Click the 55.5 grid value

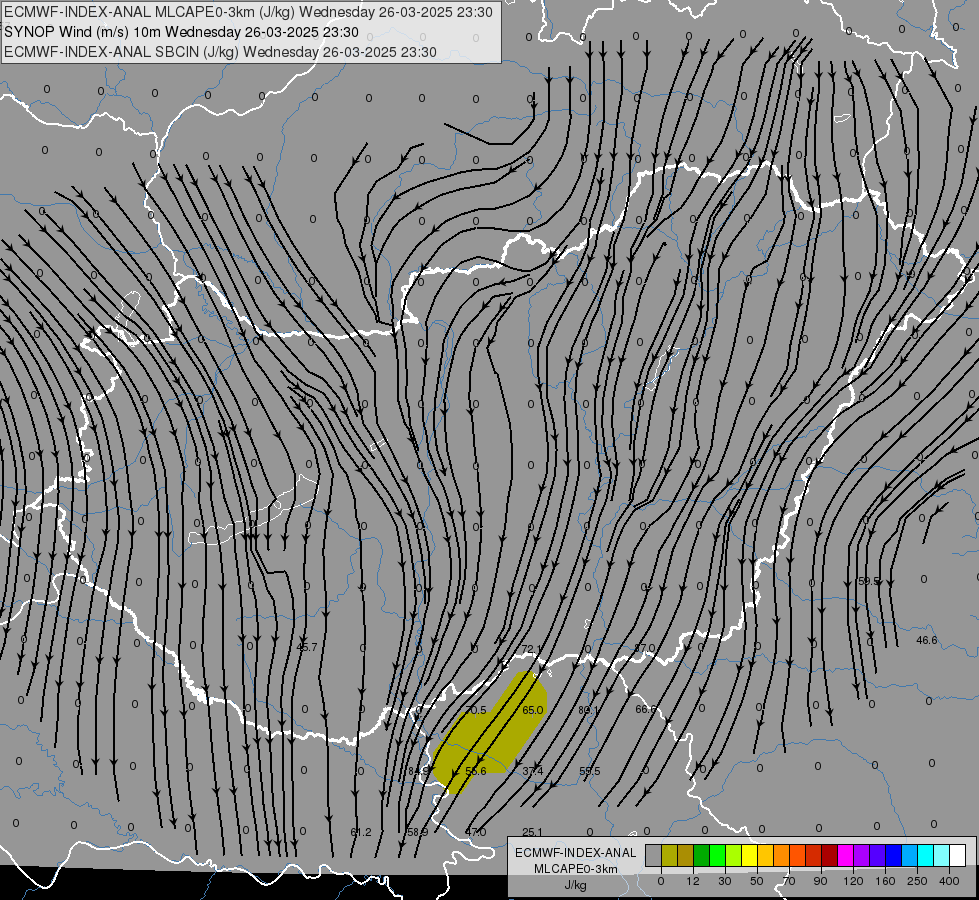(x=589, y=771)
